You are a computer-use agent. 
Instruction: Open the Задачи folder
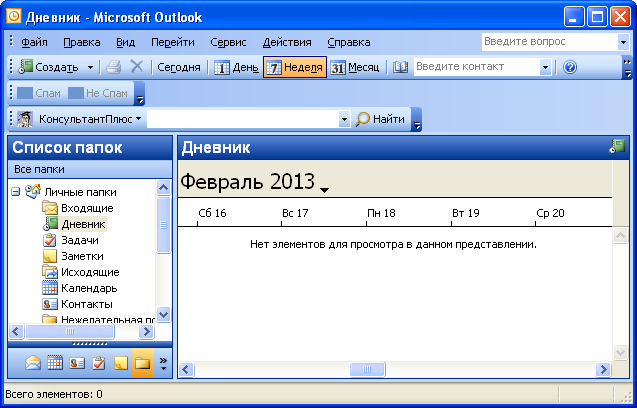click(80, 240)
